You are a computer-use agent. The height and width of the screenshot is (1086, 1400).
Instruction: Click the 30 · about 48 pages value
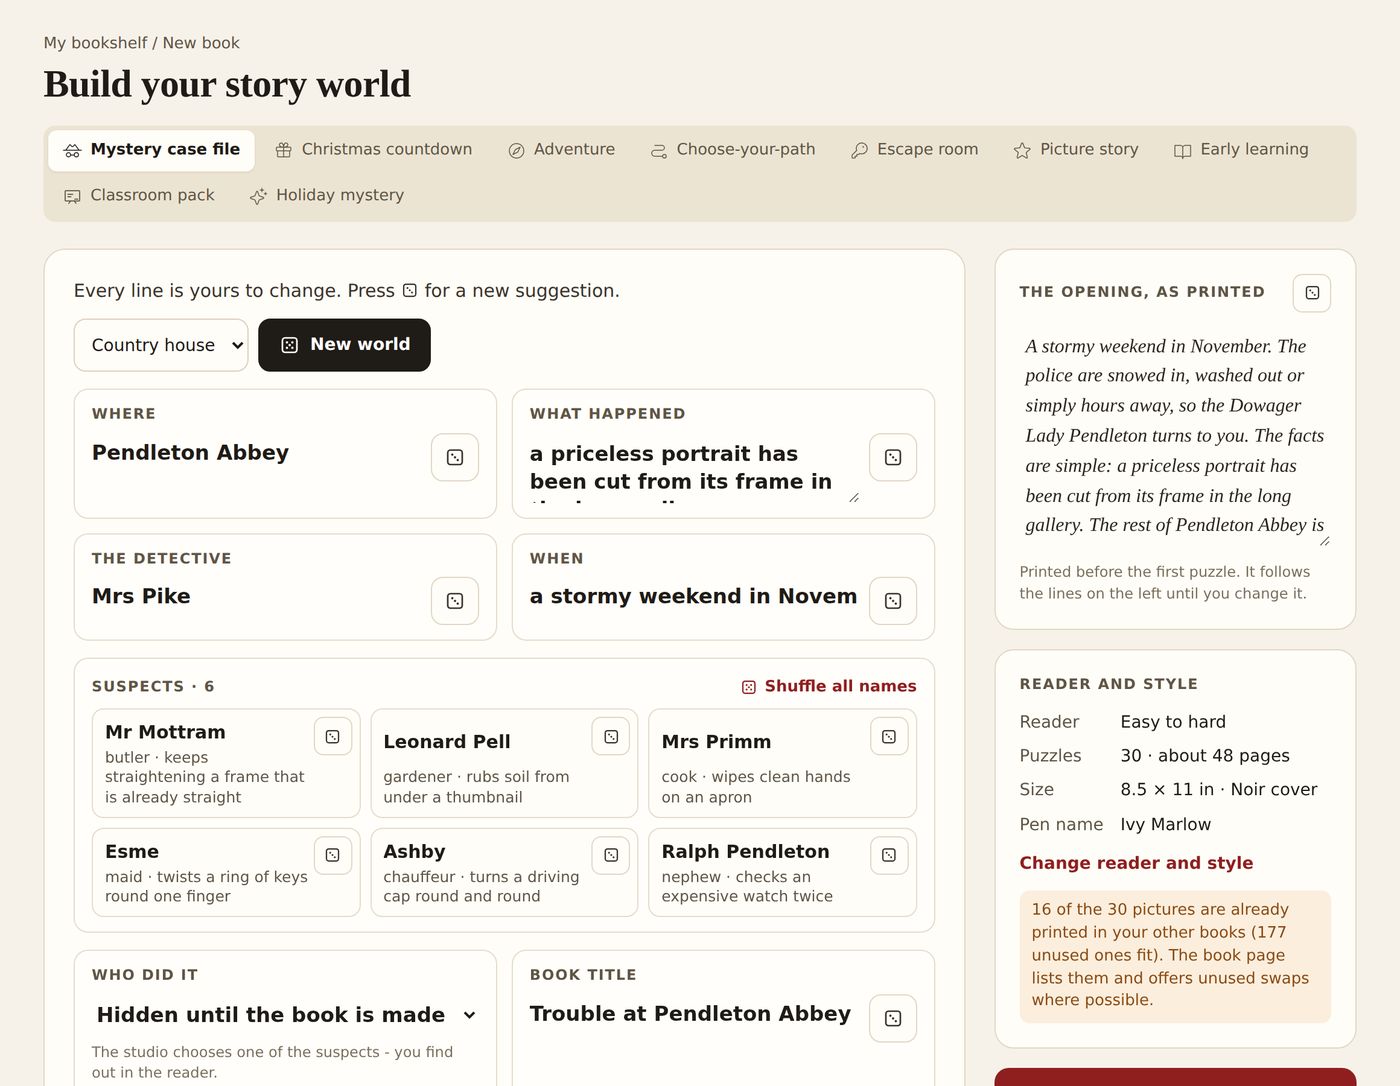pyautogui.click(x=1205, y=756)
